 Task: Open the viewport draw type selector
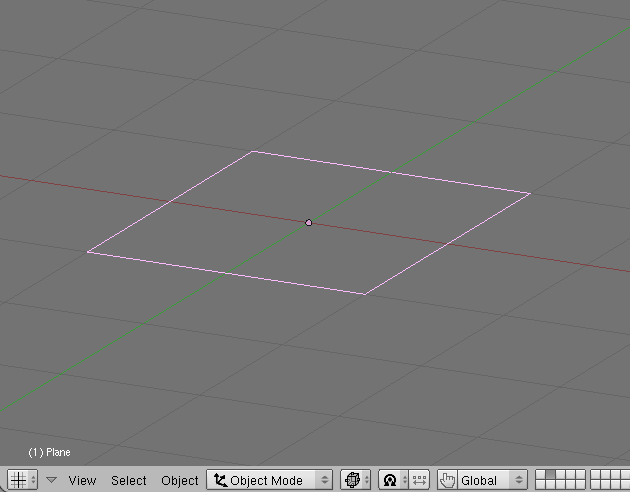356,480
